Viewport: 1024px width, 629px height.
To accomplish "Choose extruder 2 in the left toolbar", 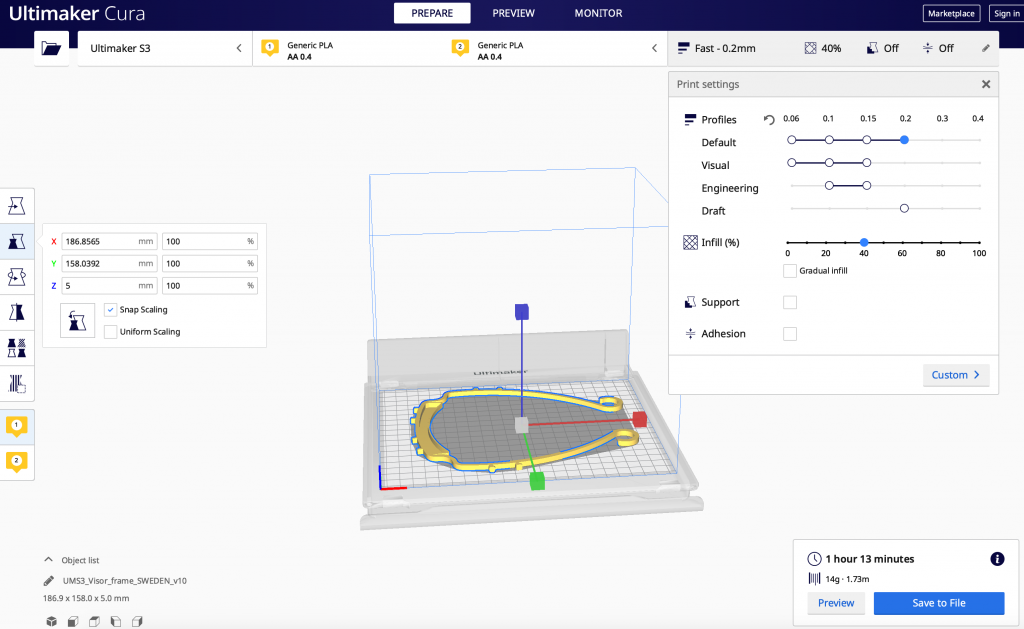I will [x=17, y=462].
